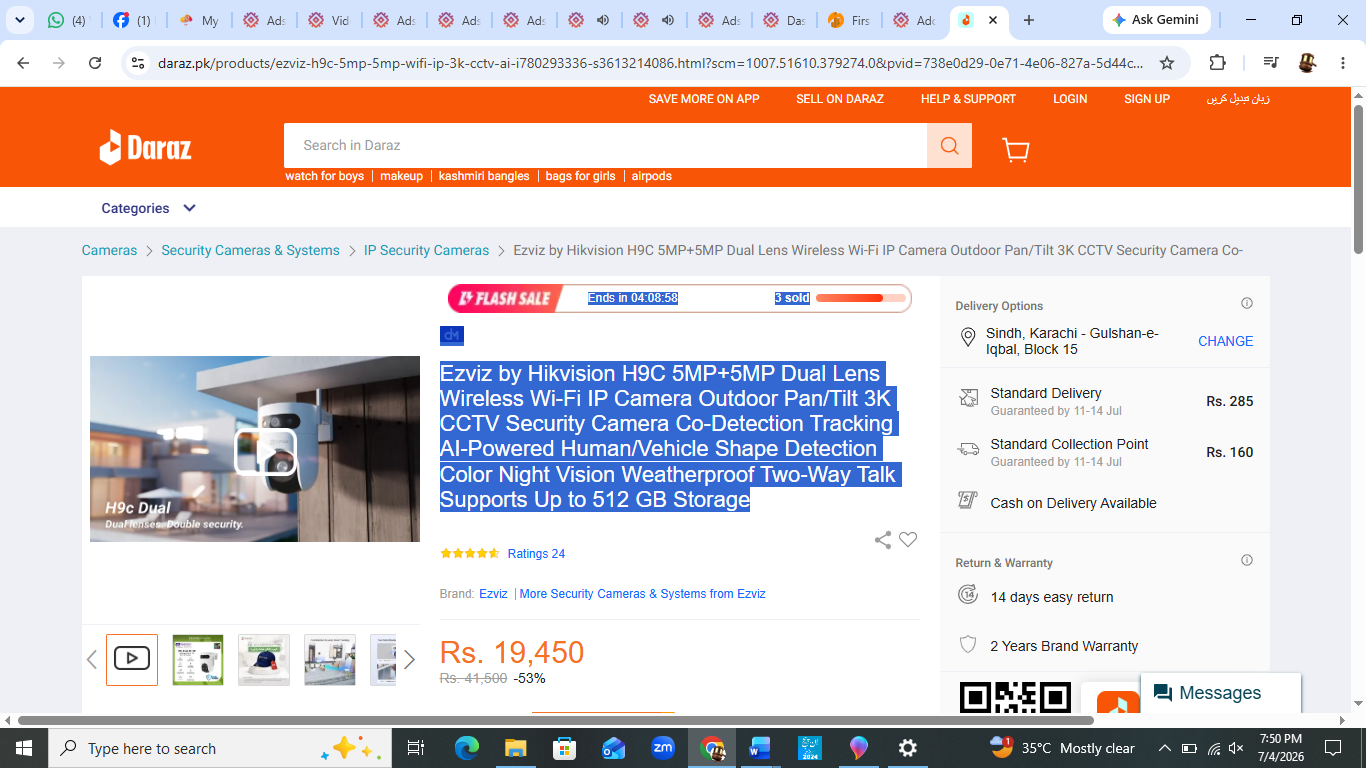Open the Windows Start menu
This screenshot has width=1366, height=768.
point(24,748)
